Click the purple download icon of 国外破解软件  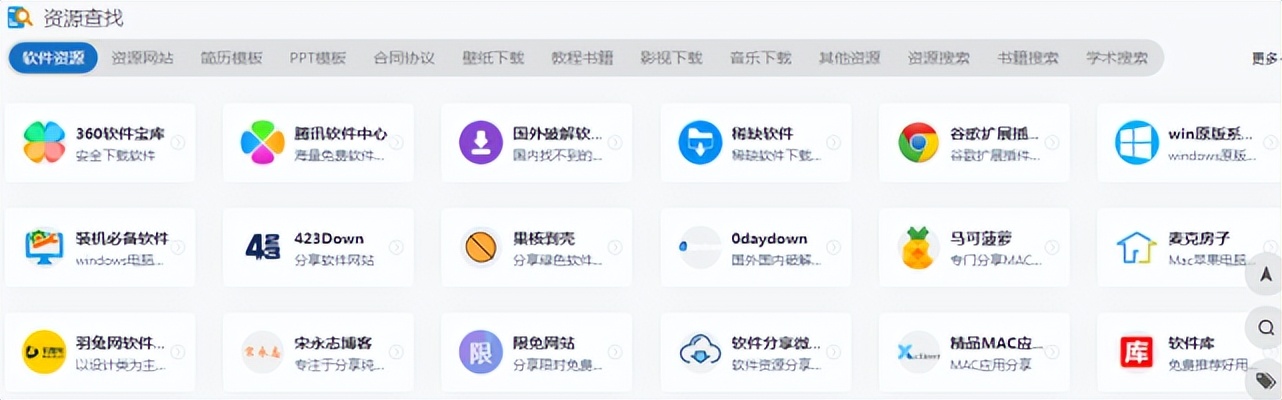pos(480,143)
